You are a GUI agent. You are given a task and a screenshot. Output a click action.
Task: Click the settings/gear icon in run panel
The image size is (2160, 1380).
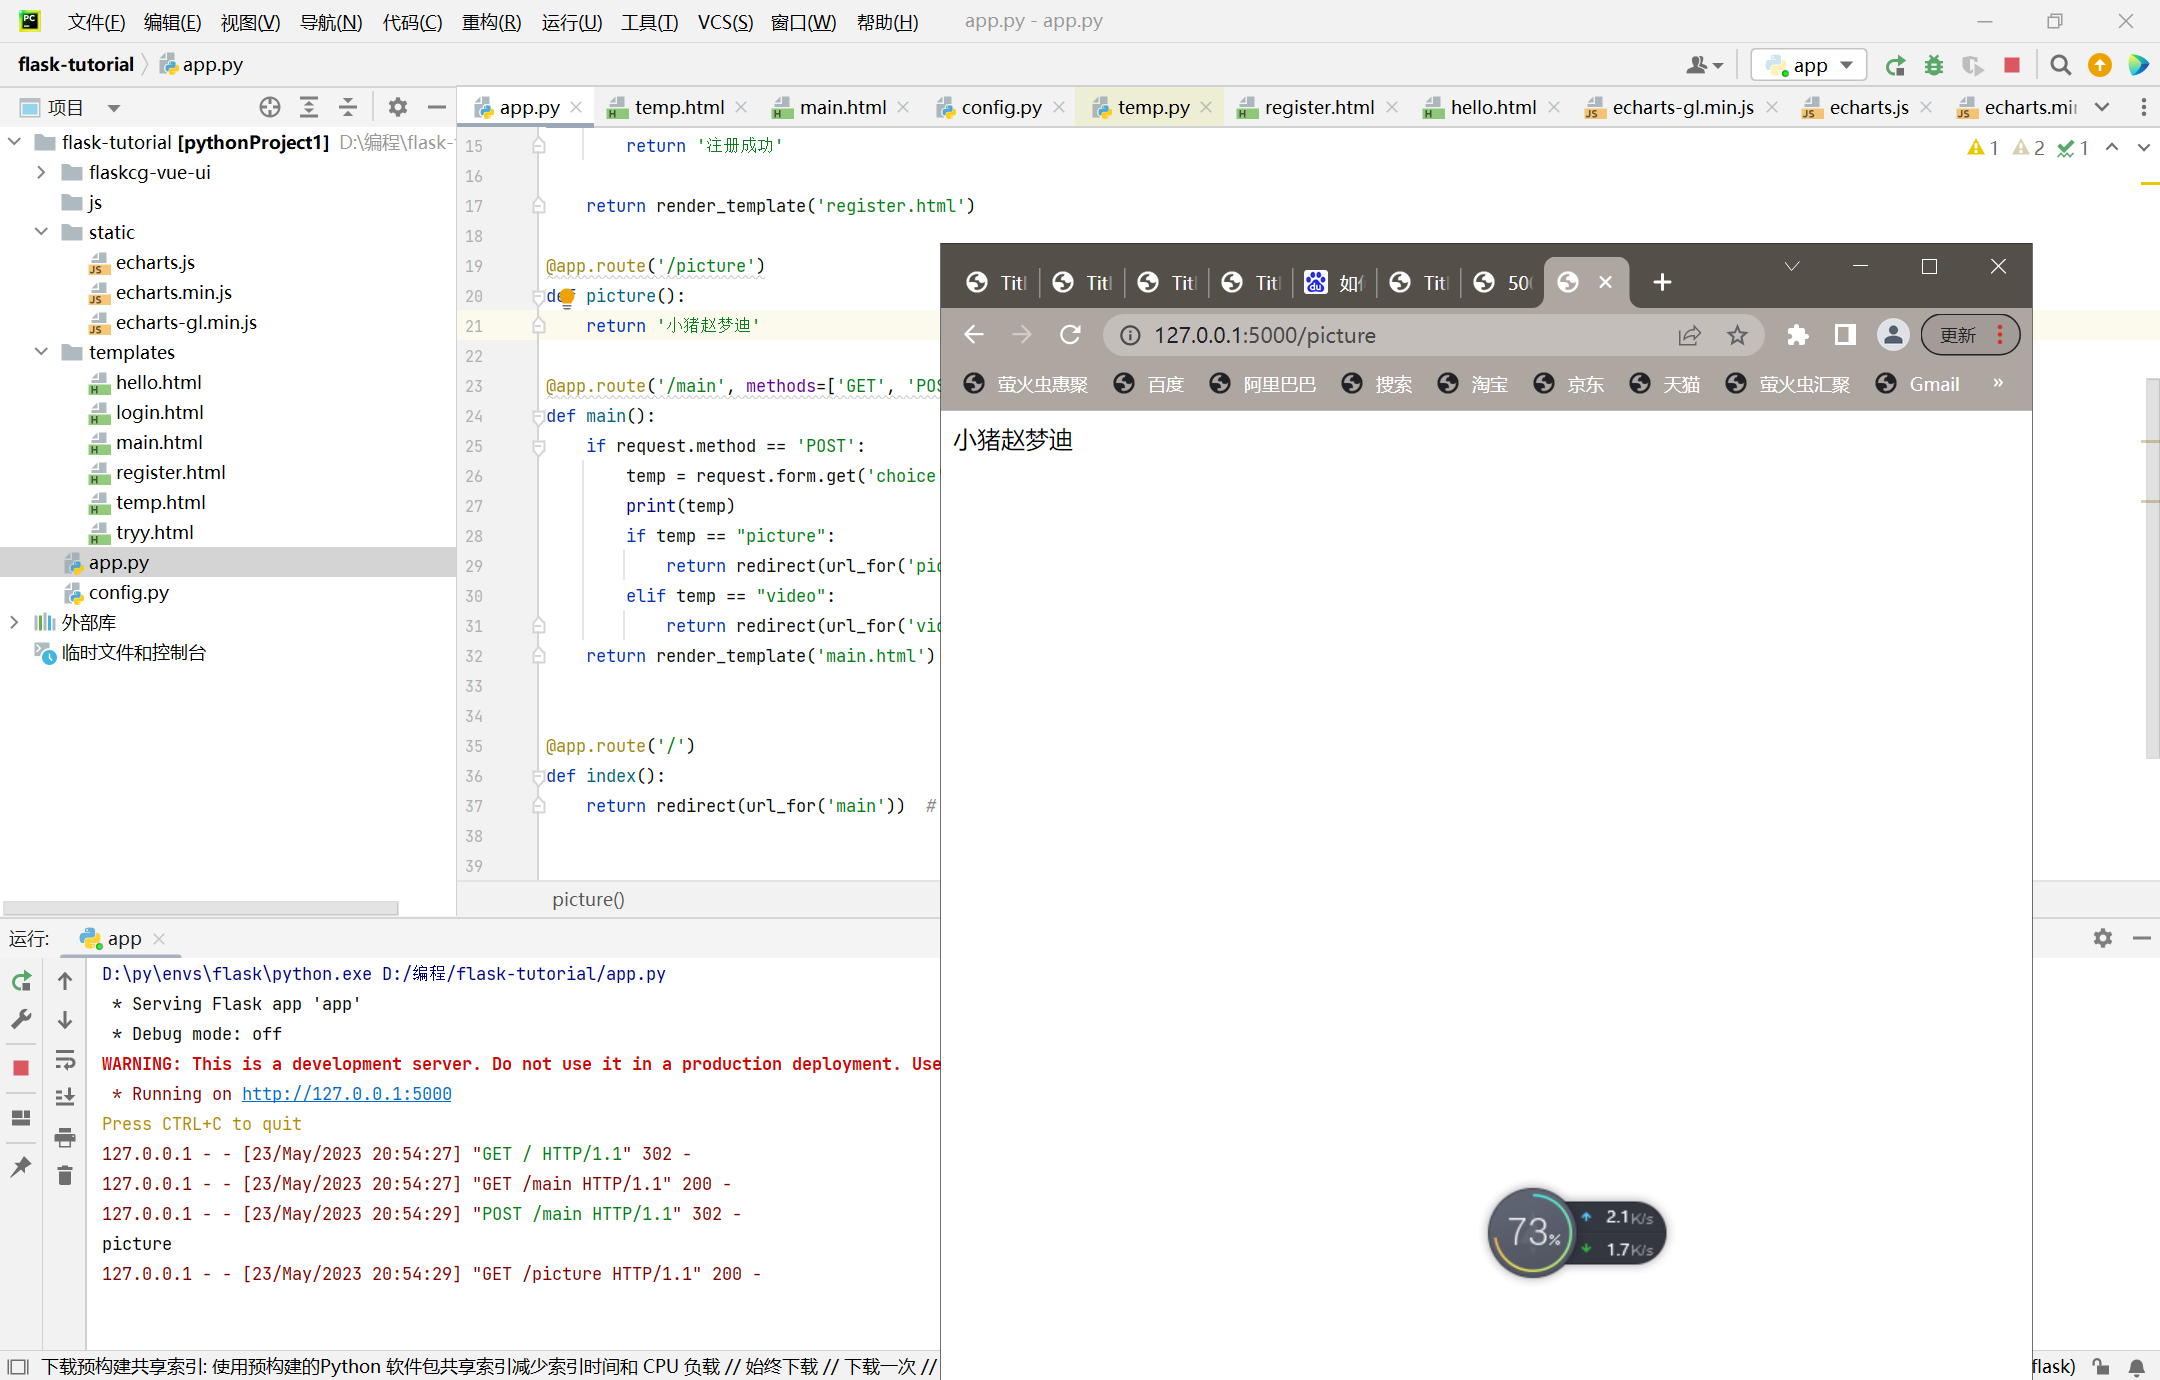click(x=2103, y=936)
